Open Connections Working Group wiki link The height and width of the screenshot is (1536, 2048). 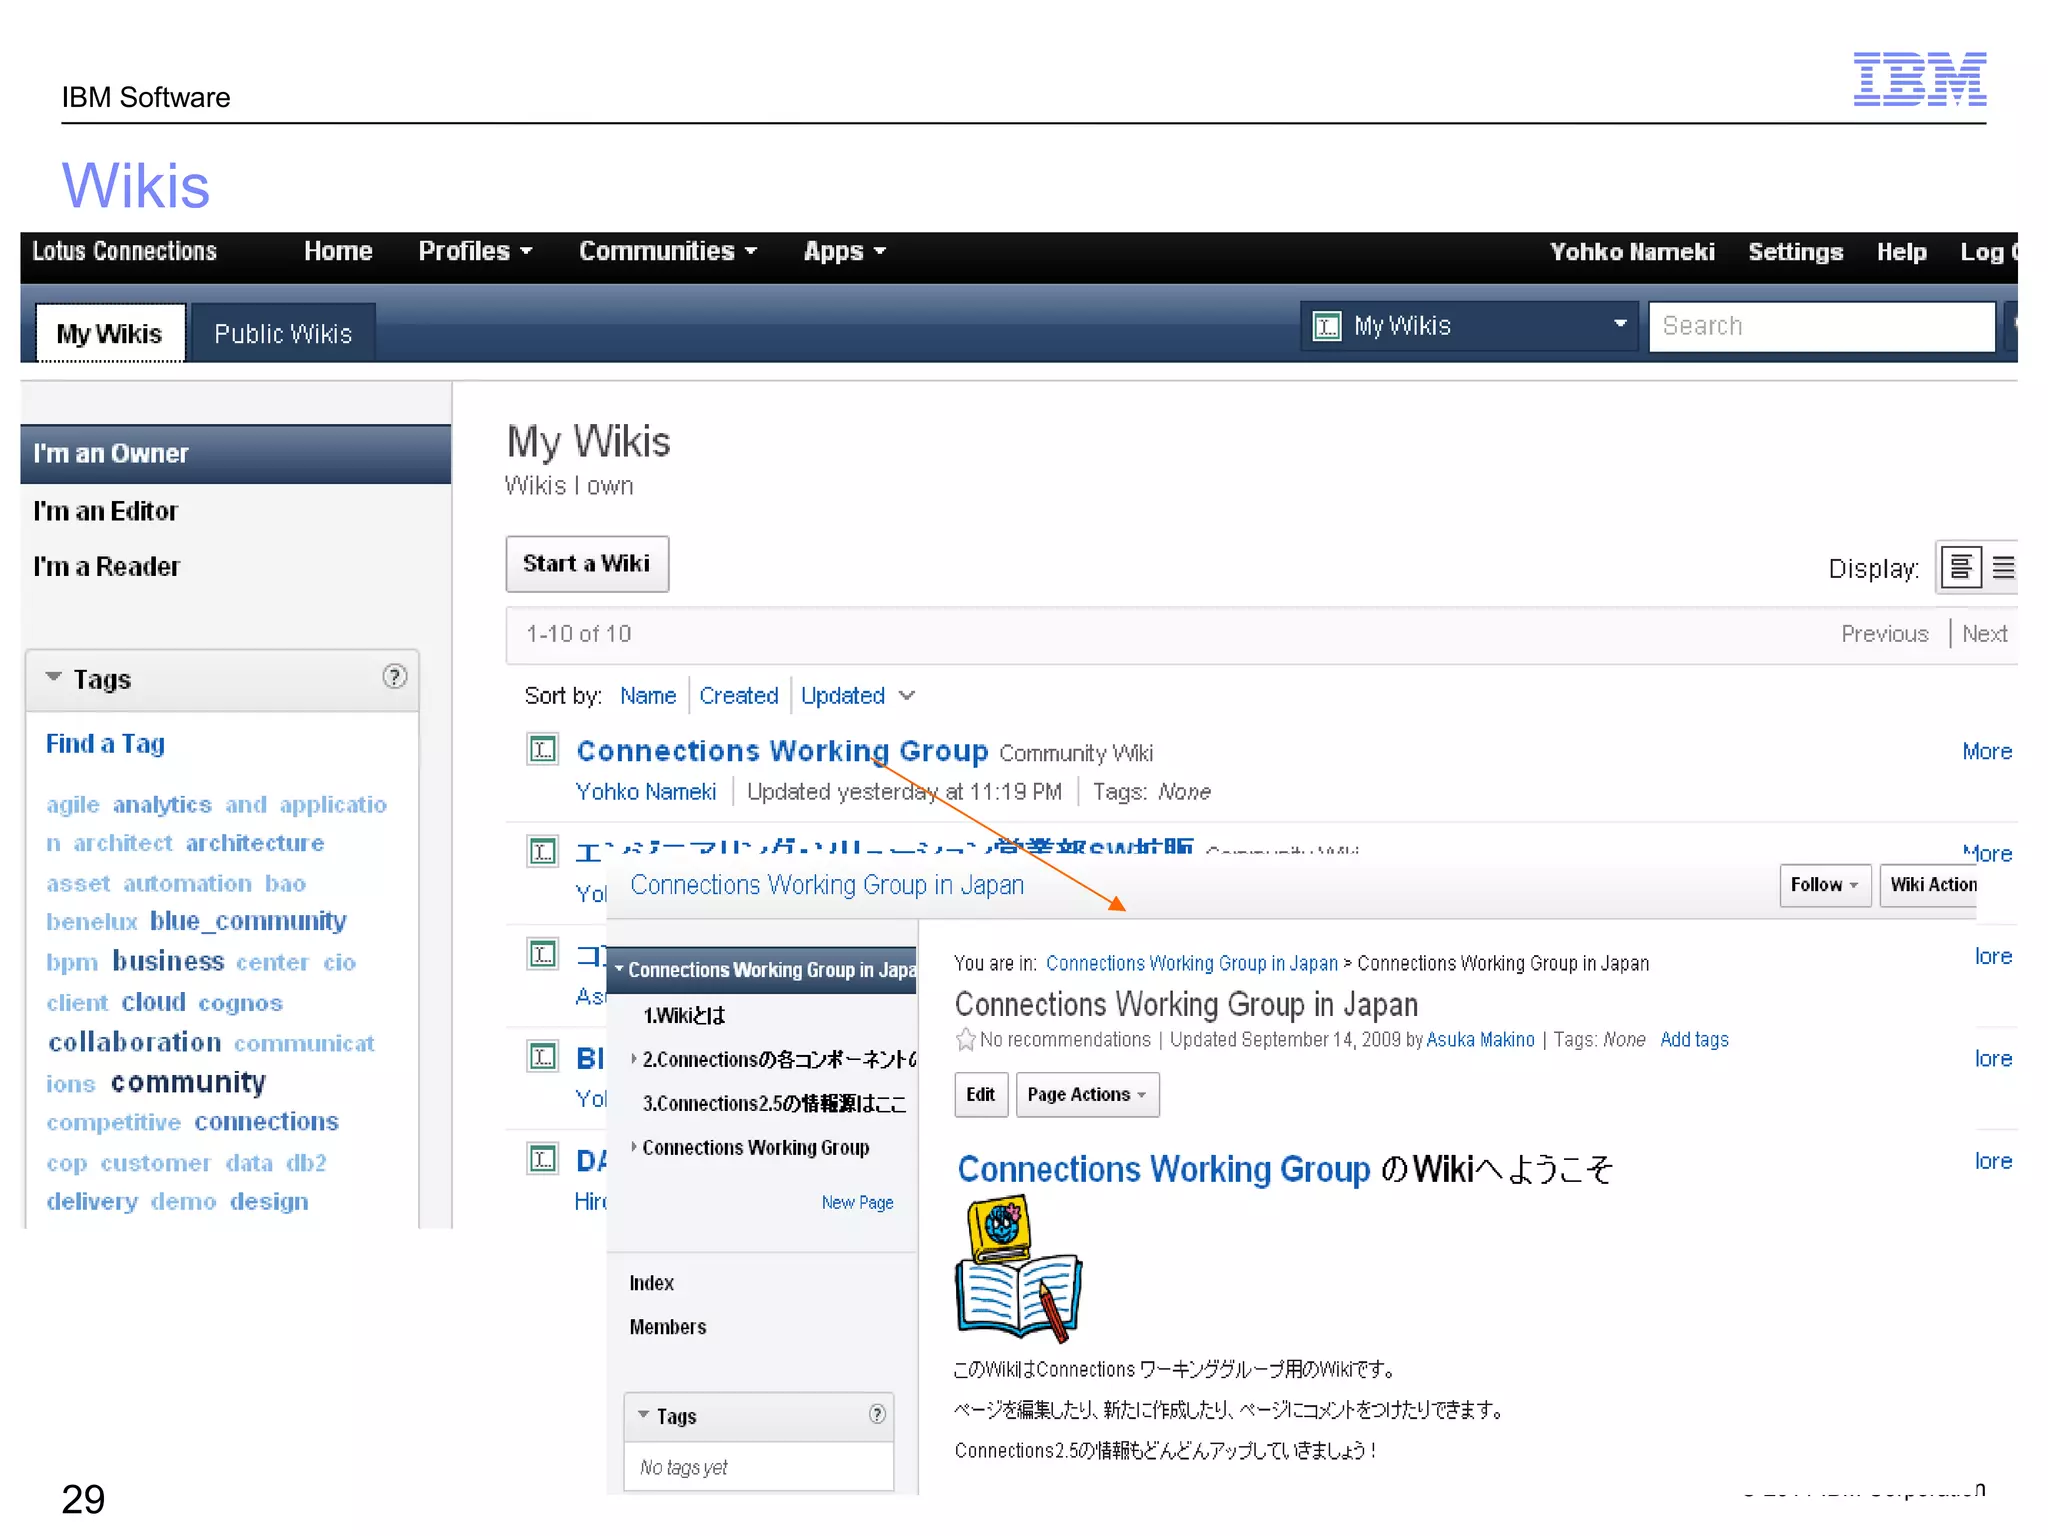coord(782,750)
